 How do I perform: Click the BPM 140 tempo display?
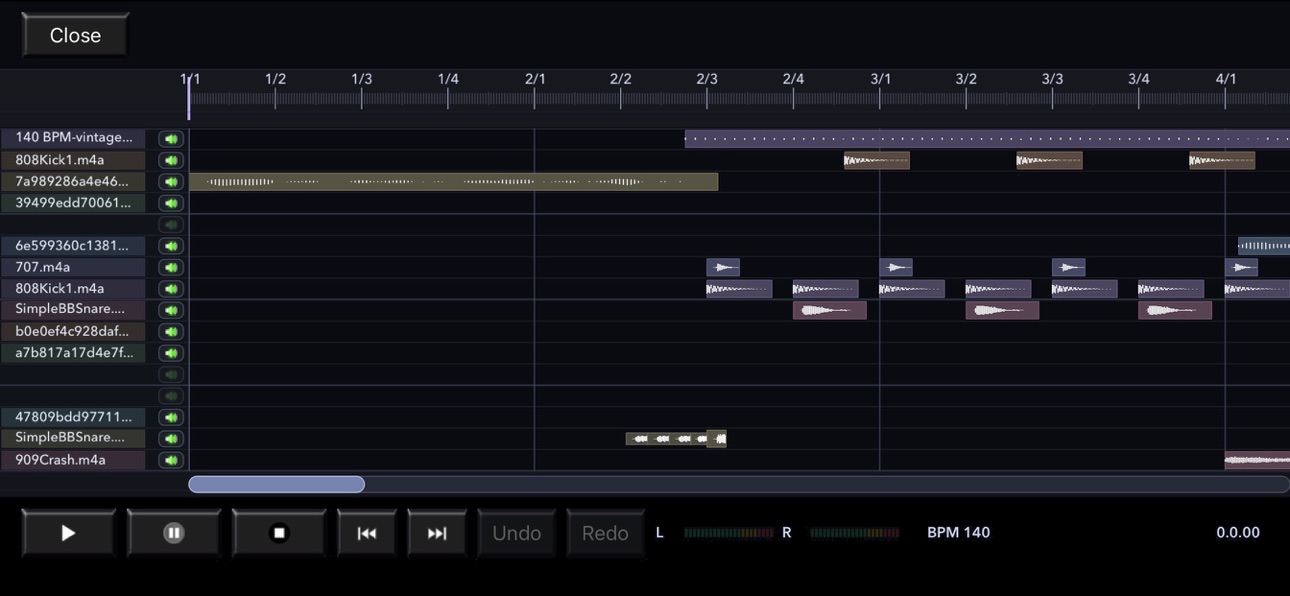point(958,532)
